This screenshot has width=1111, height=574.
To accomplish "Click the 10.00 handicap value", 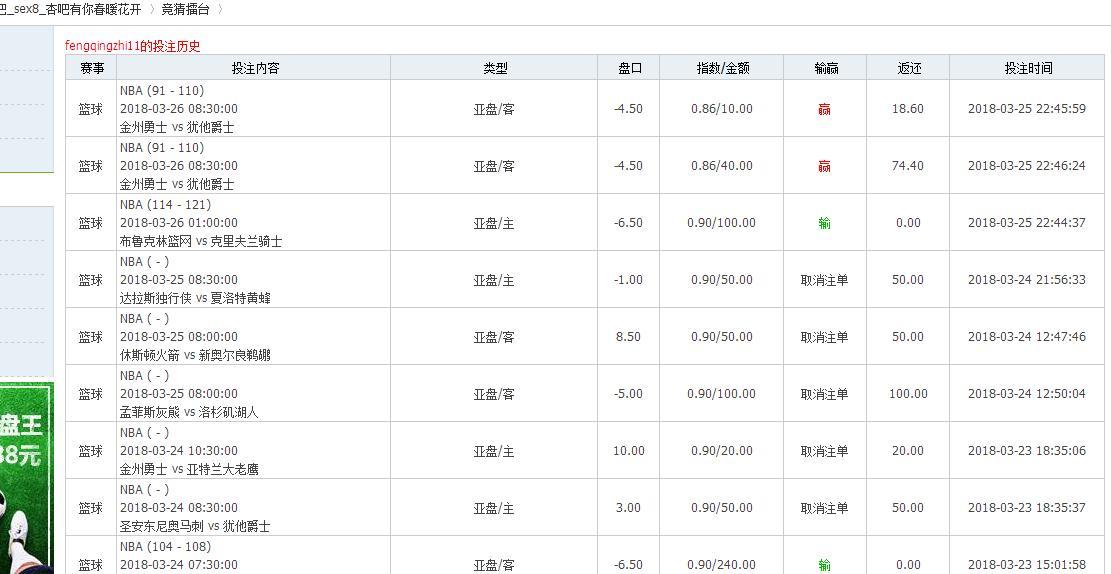I will pyautogui.click(x=628, y=451).
